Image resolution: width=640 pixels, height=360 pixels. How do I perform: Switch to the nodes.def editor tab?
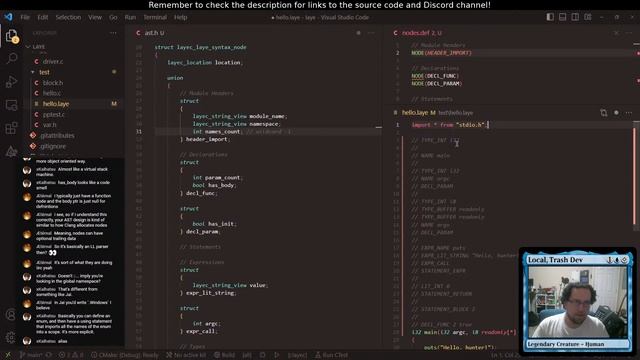click(x=418, y=33)
